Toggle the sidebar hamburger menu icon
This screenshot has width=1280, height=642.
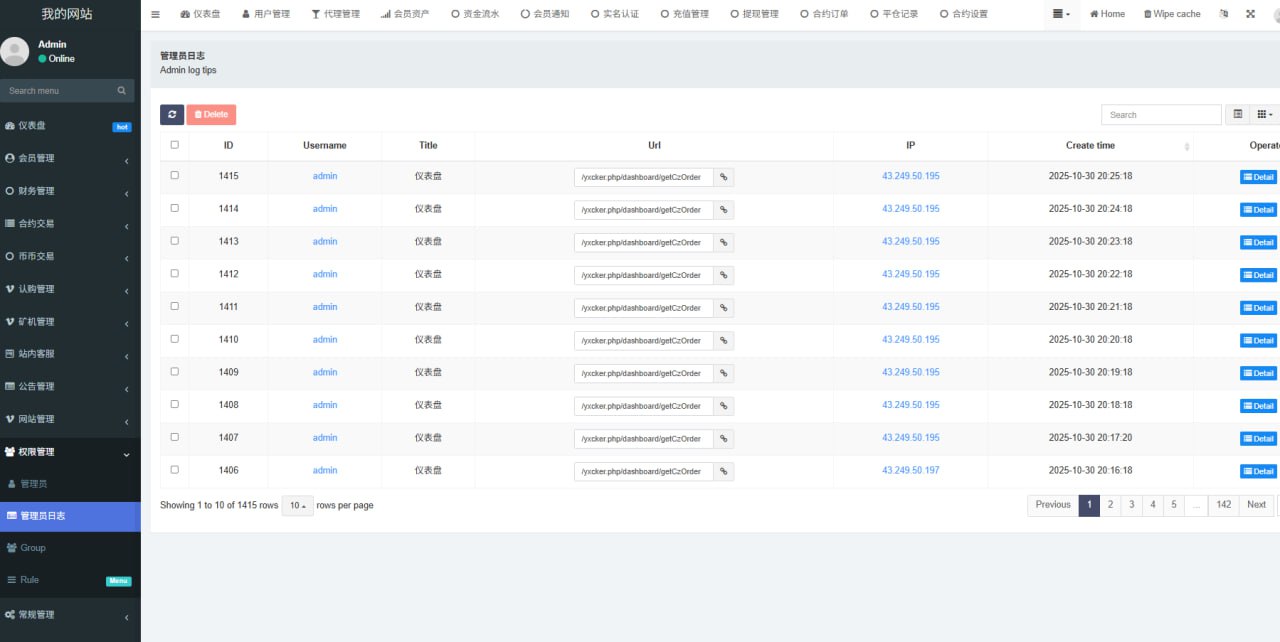(x=155, y=14)
